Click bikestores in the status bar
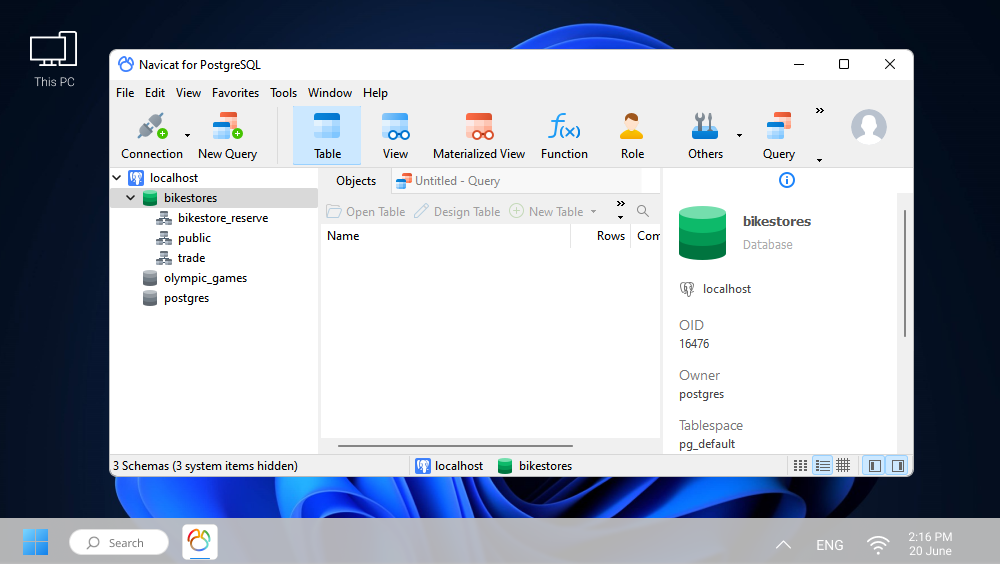Viewport: 1000px width, 564px height. point(535,466)
